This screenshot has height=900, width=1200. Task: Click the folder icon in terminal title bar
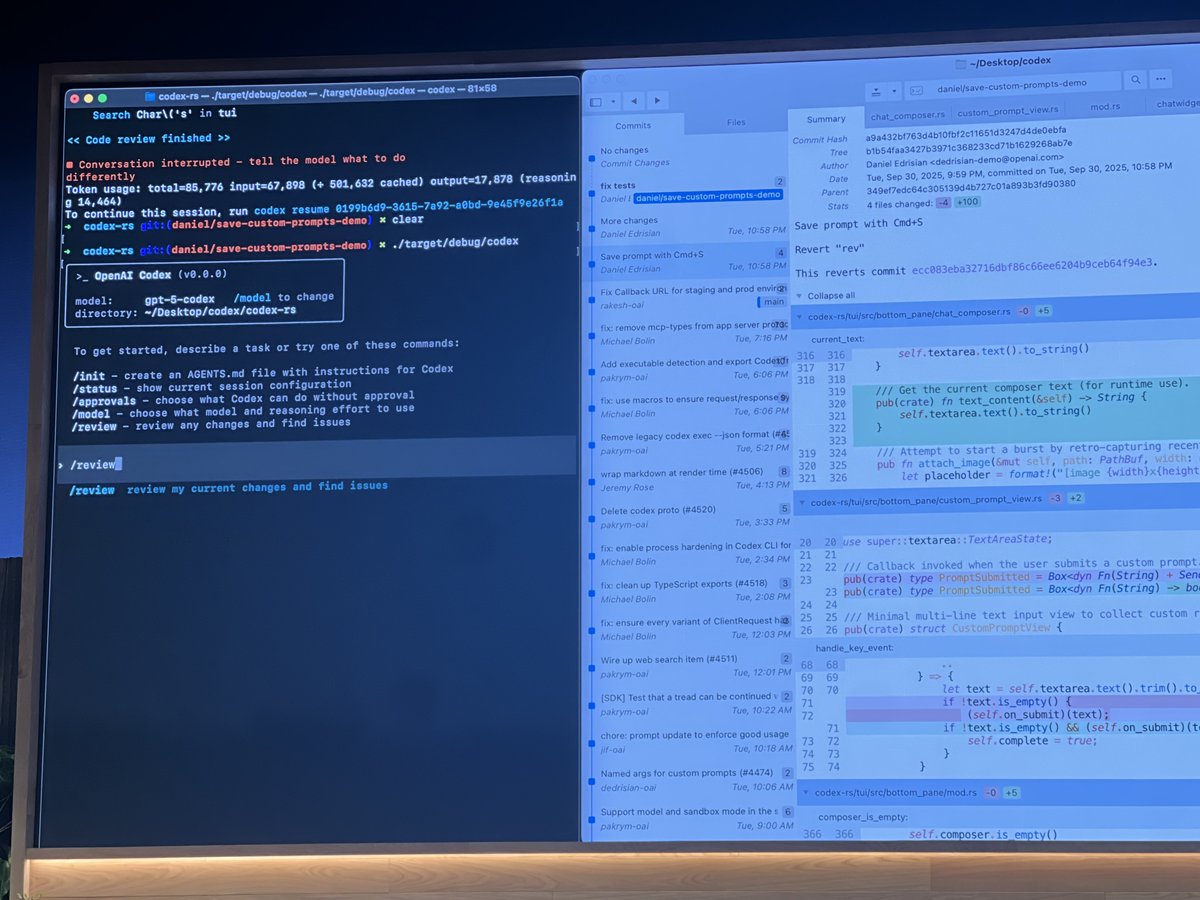click(x=150, y=96)
